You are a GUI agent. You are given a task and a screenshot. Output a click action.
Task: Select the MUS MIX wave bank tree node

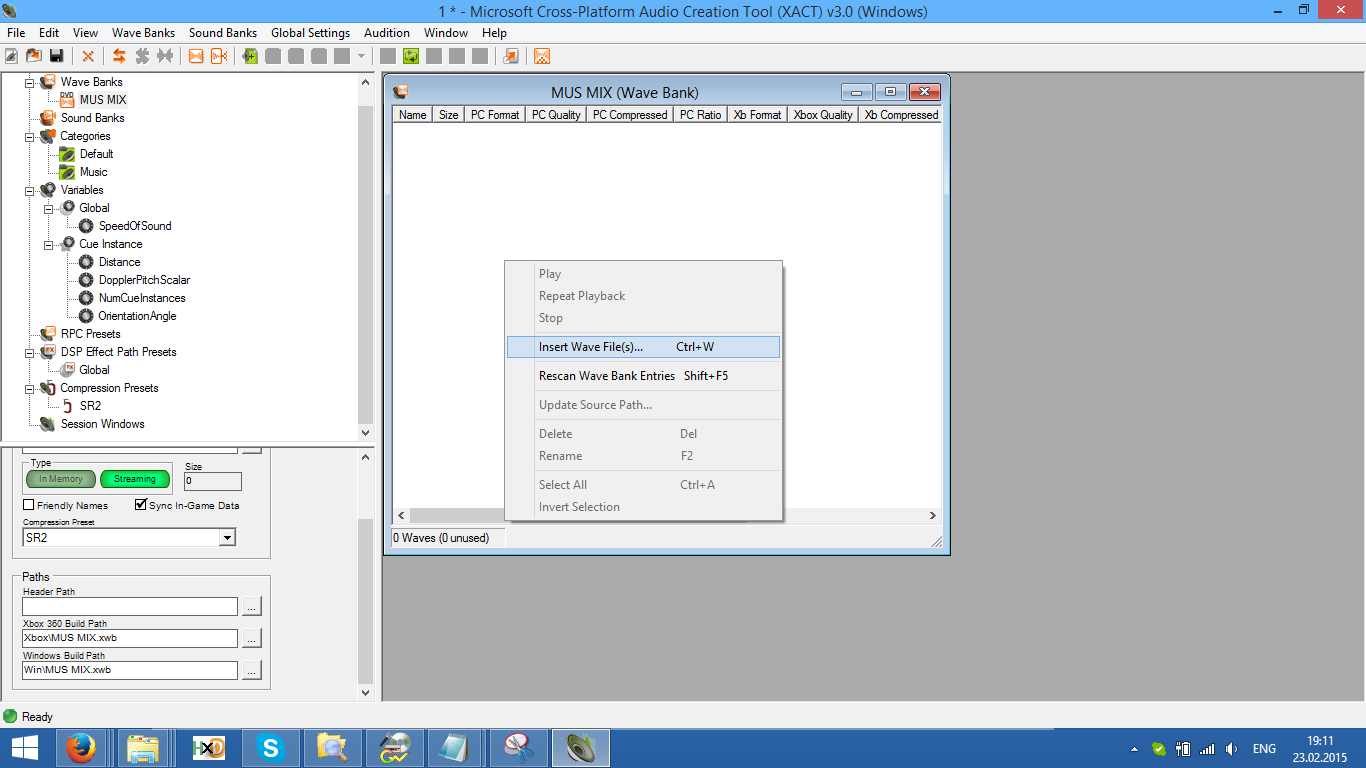point(102,100)
